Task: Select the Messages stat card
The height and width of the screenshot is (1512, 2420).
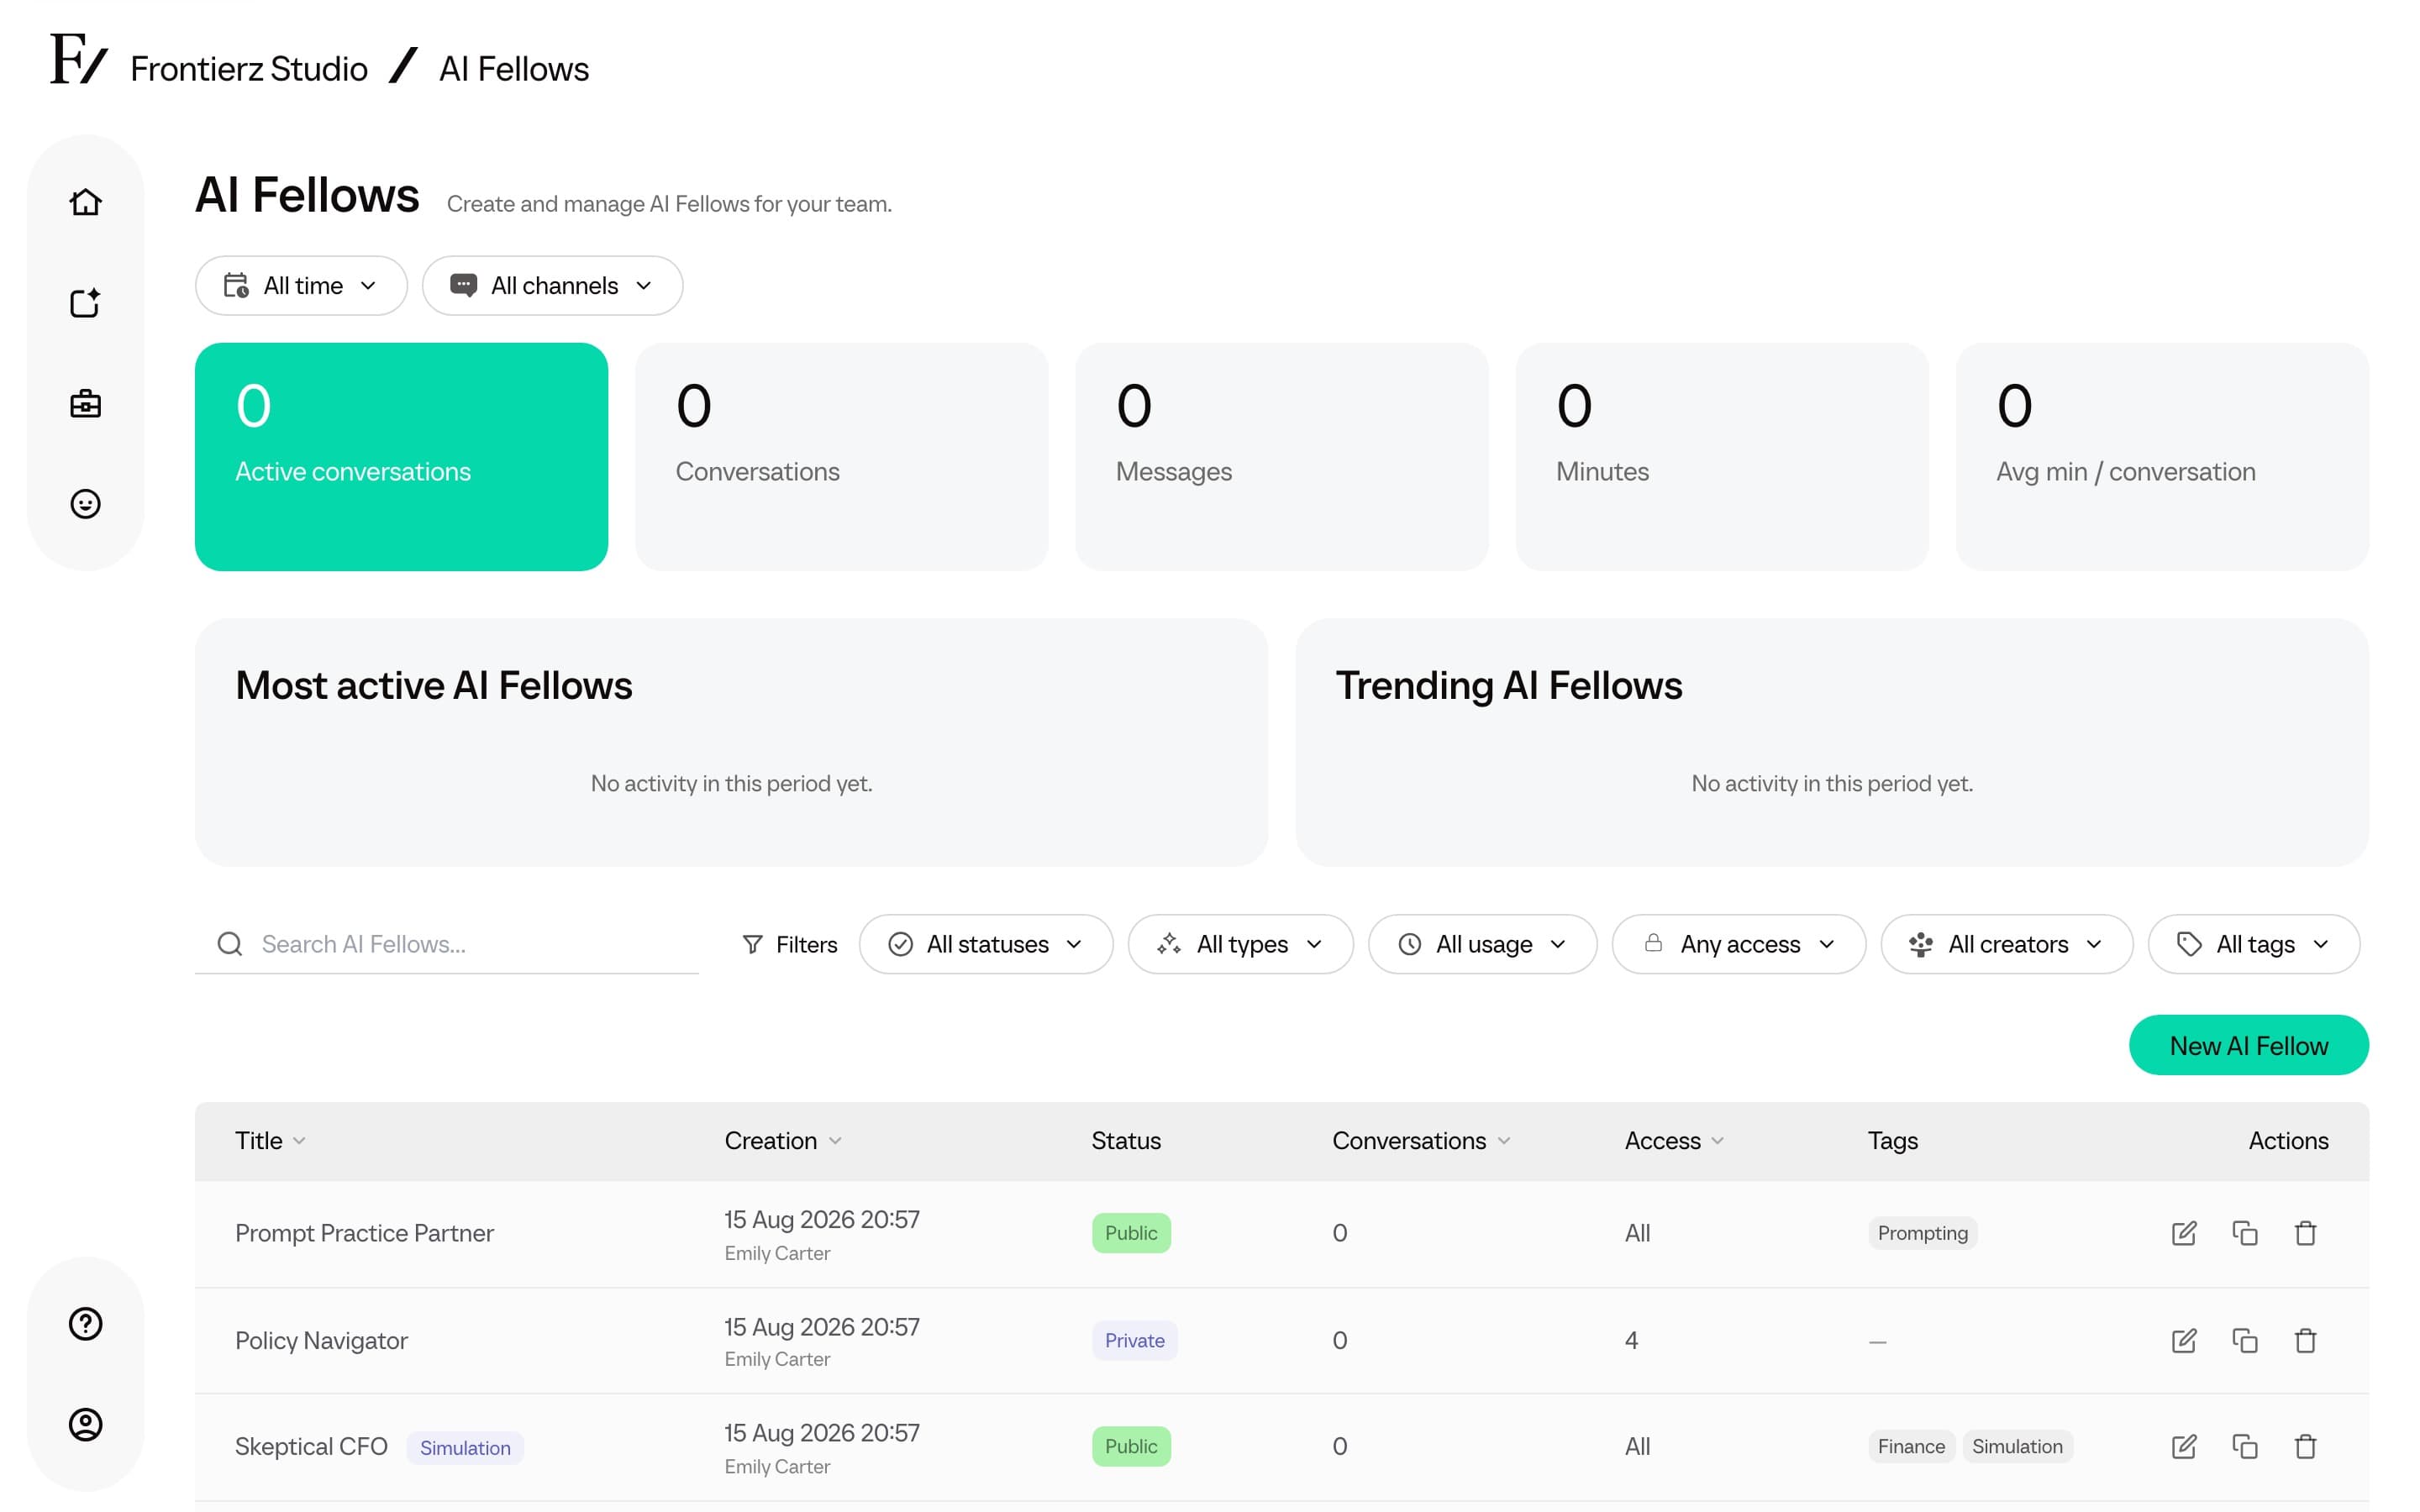Action: click(x=1281, y=457)
